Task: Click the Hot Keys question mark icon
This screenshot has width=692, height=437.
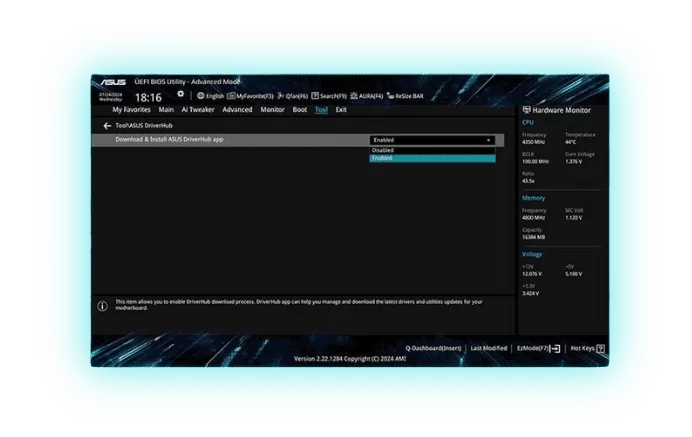Action: pos(600,348)
